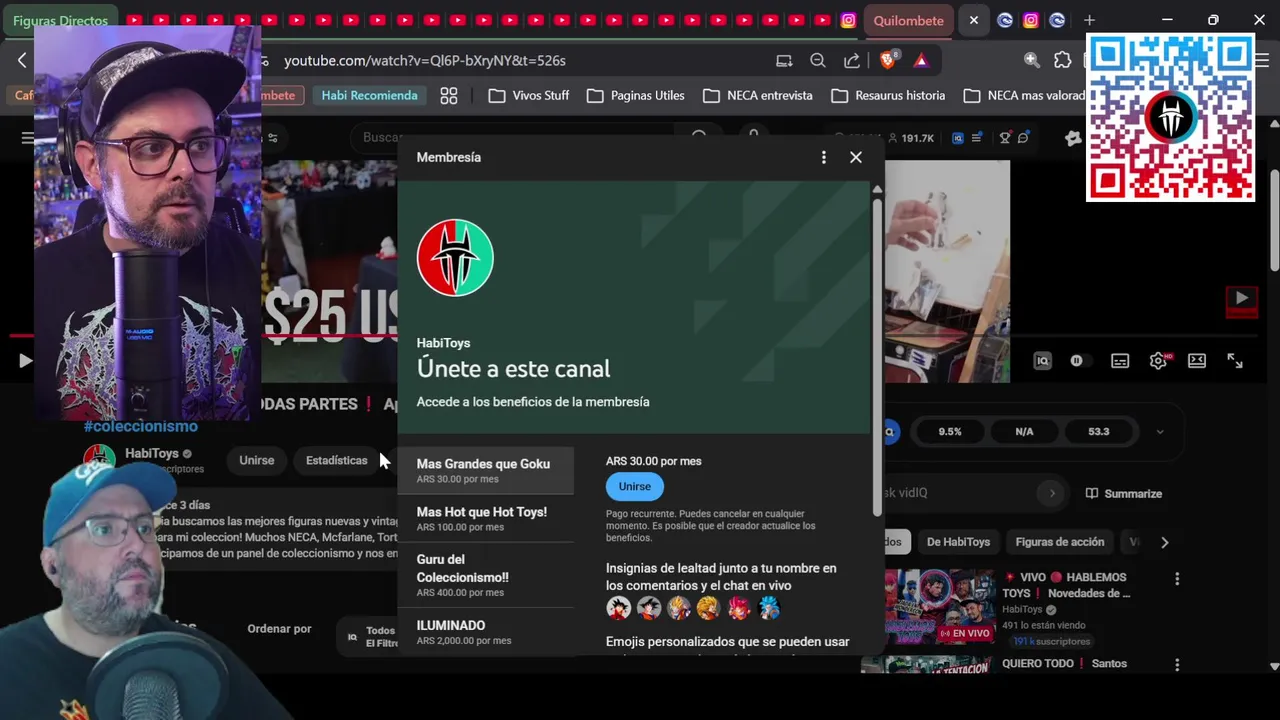
Task: Expand the vidIQ stats panel chevron
Action: [1160, 432]
